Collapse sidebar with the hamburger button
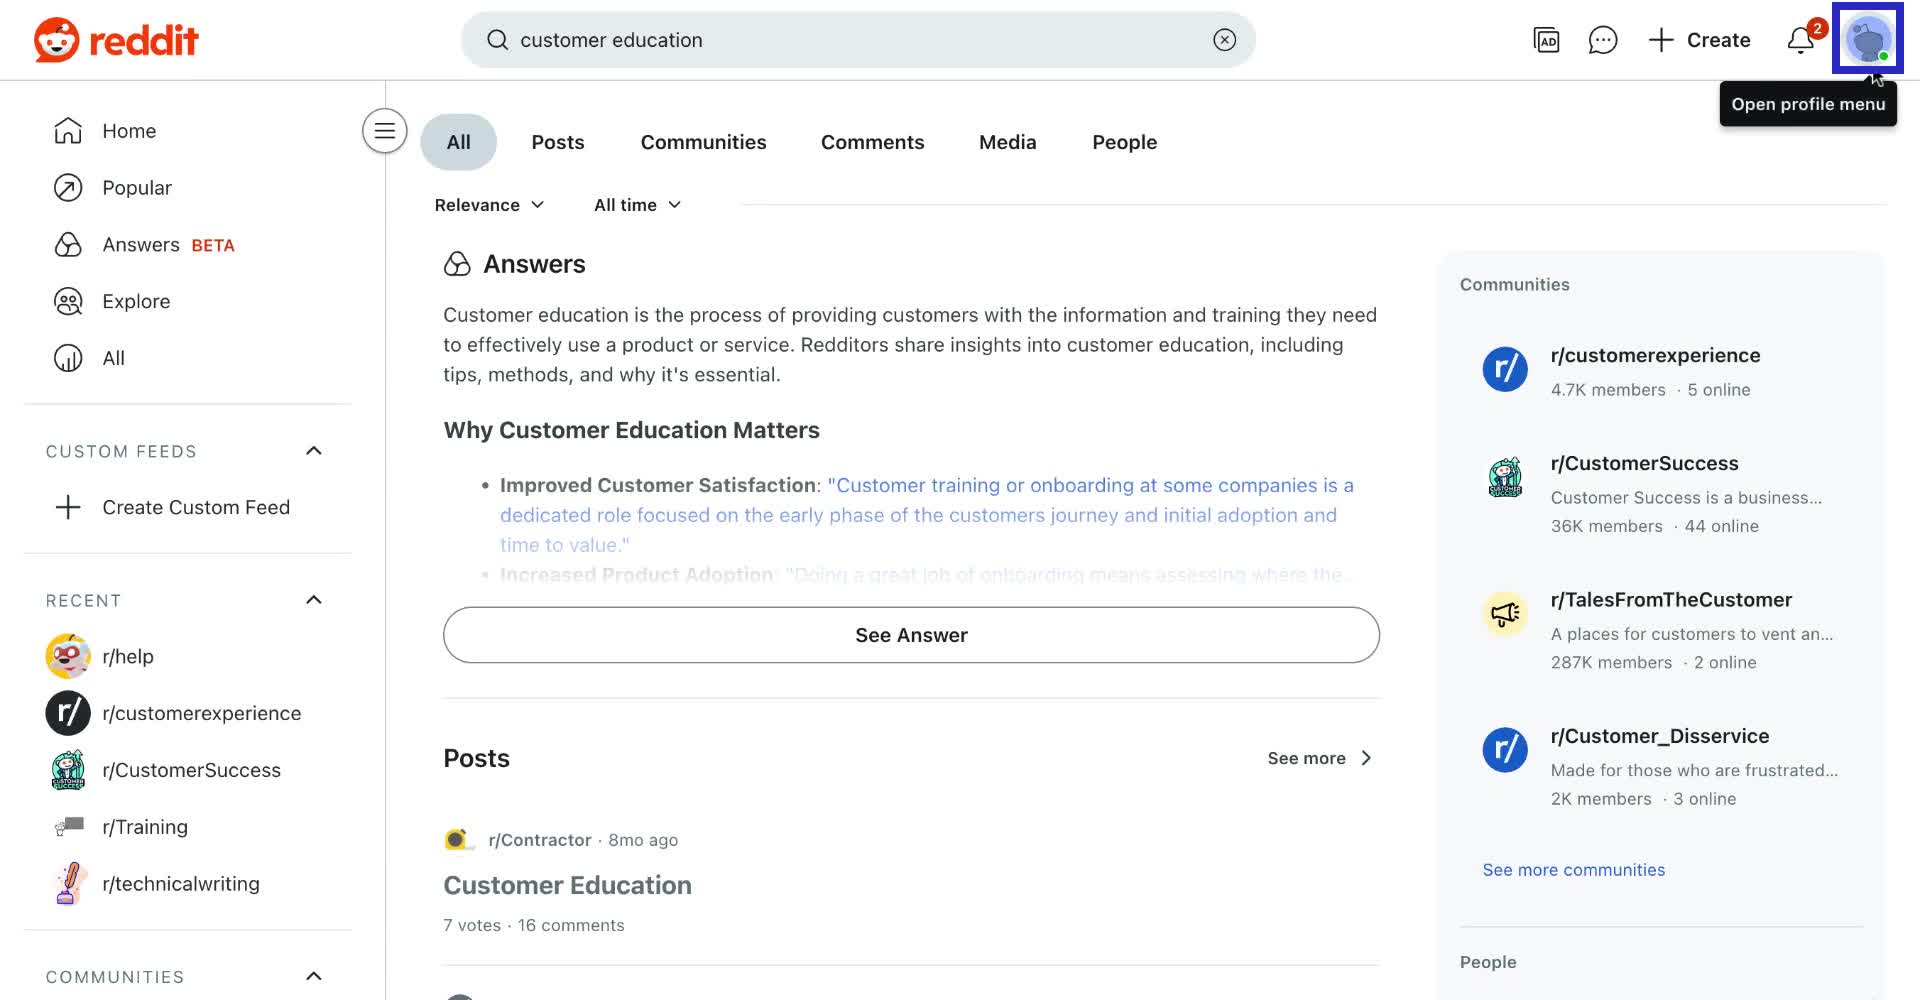The image size is (1920, 1000). pyautogui.click(x=384, y=131)
